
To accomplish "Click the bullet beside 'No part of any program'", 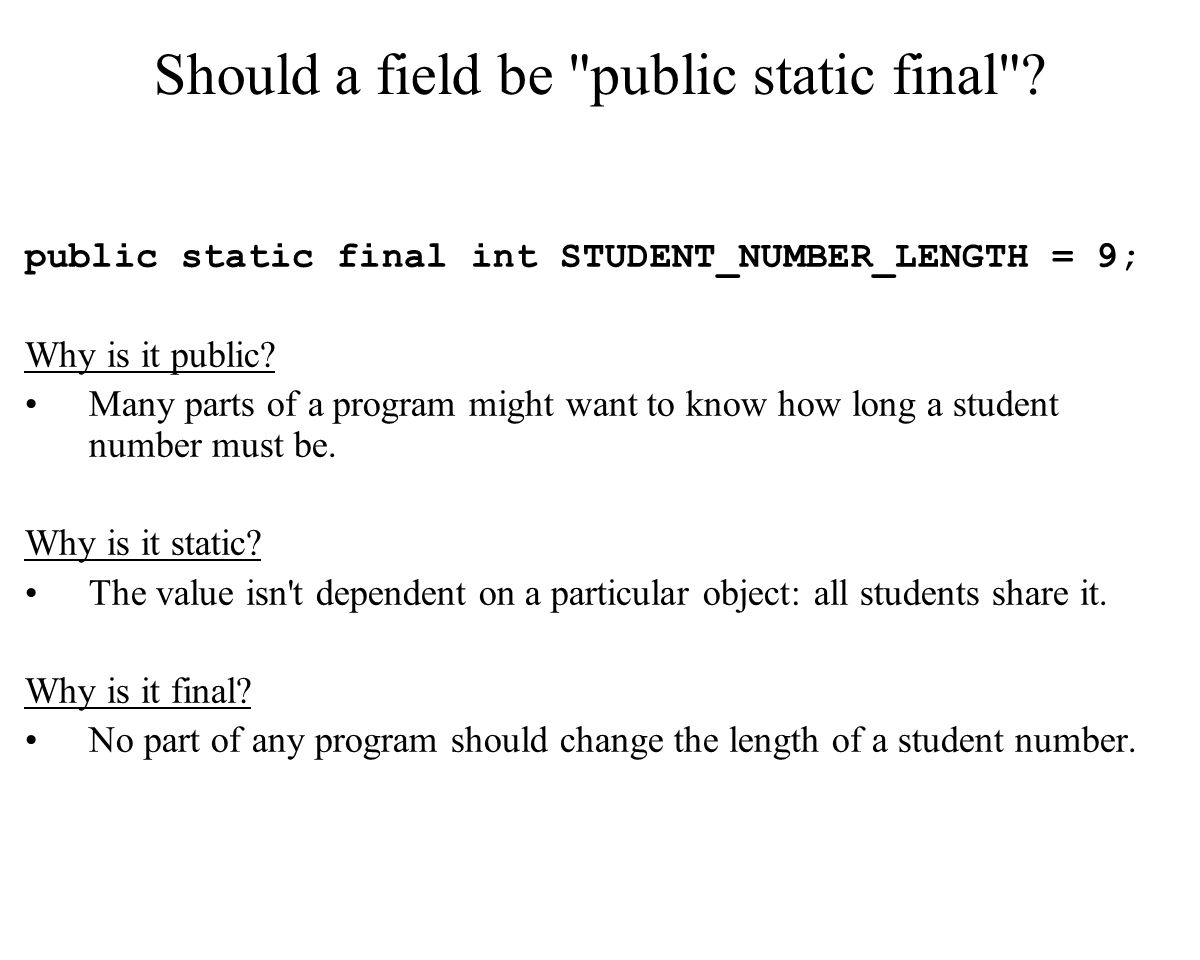I will click(35, 742).
